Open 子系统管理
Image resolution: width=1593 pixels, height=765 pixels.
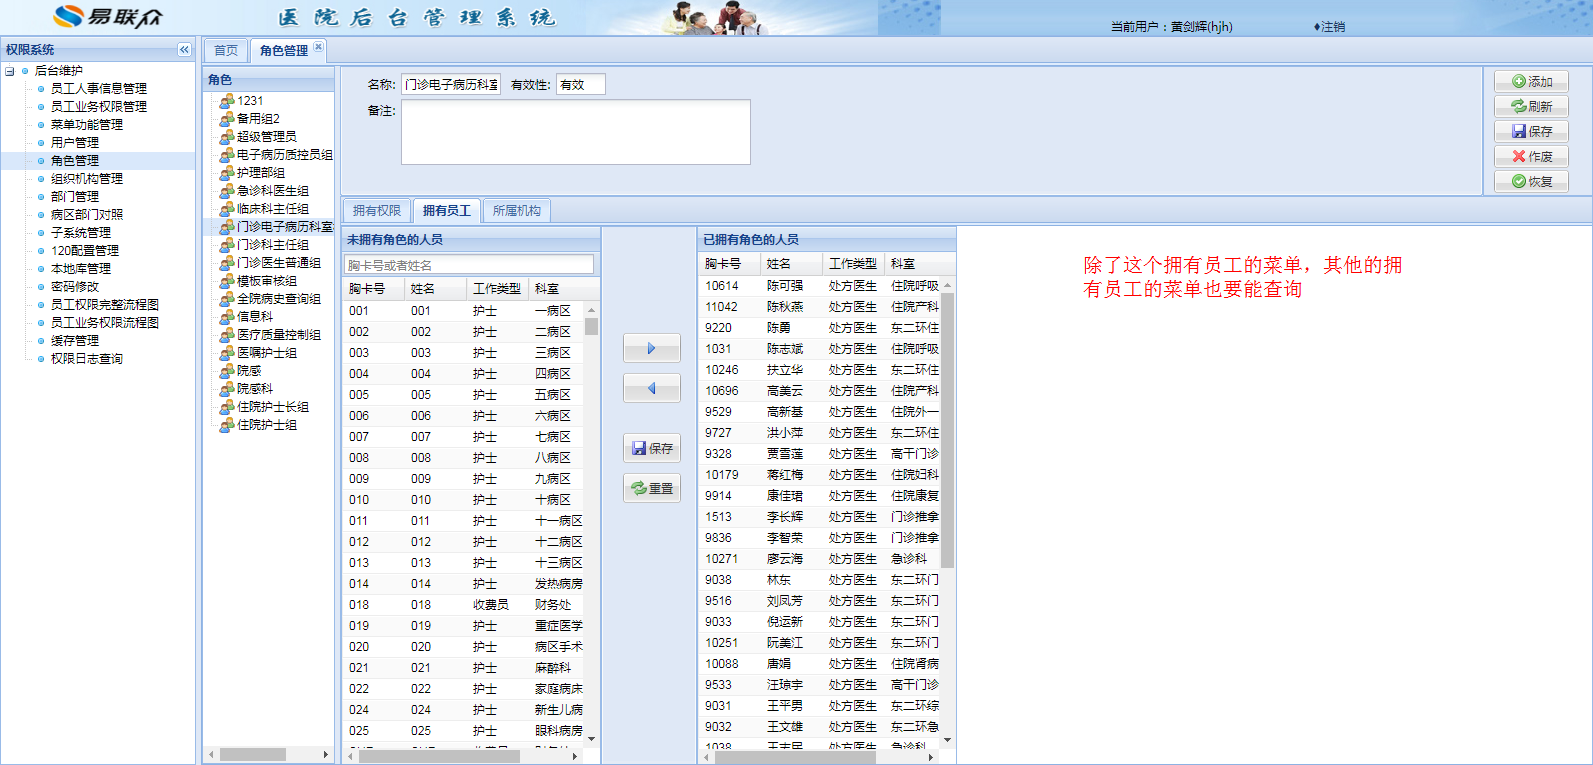pyautogui.click(x=81, y=233)
